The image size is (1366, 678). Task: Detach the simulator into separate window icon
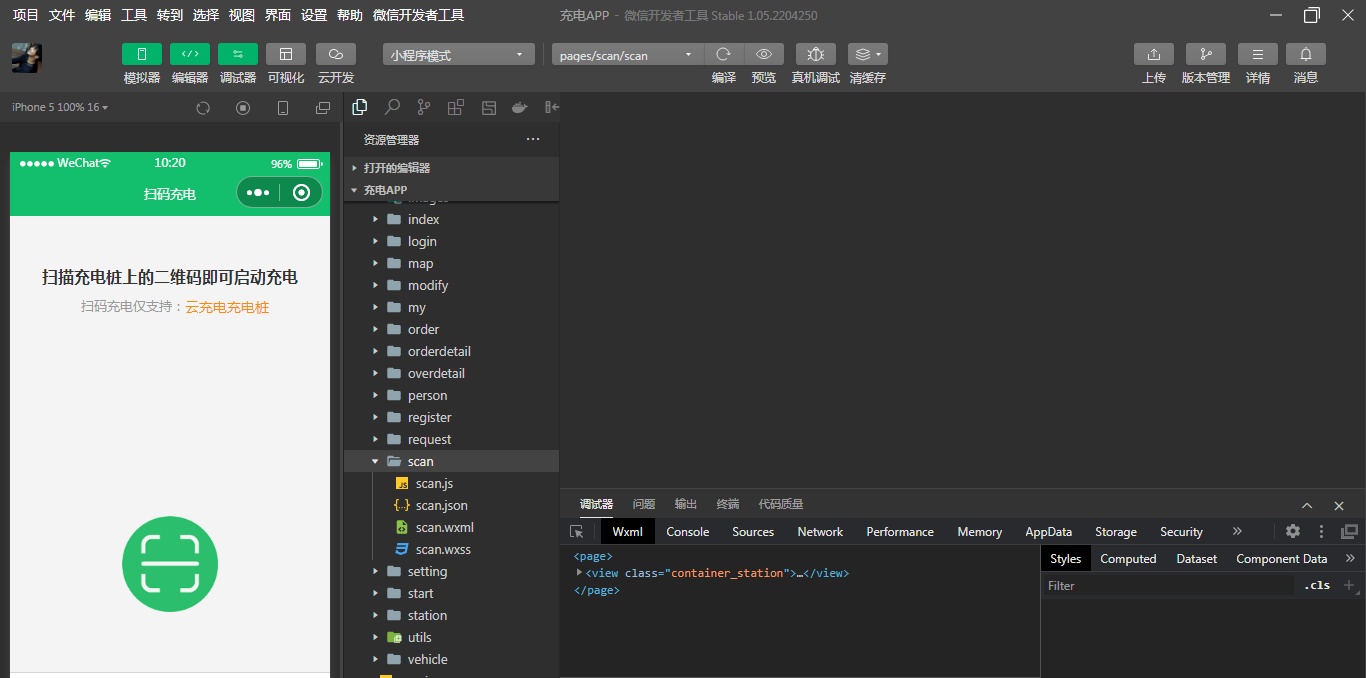coord(323,108)
